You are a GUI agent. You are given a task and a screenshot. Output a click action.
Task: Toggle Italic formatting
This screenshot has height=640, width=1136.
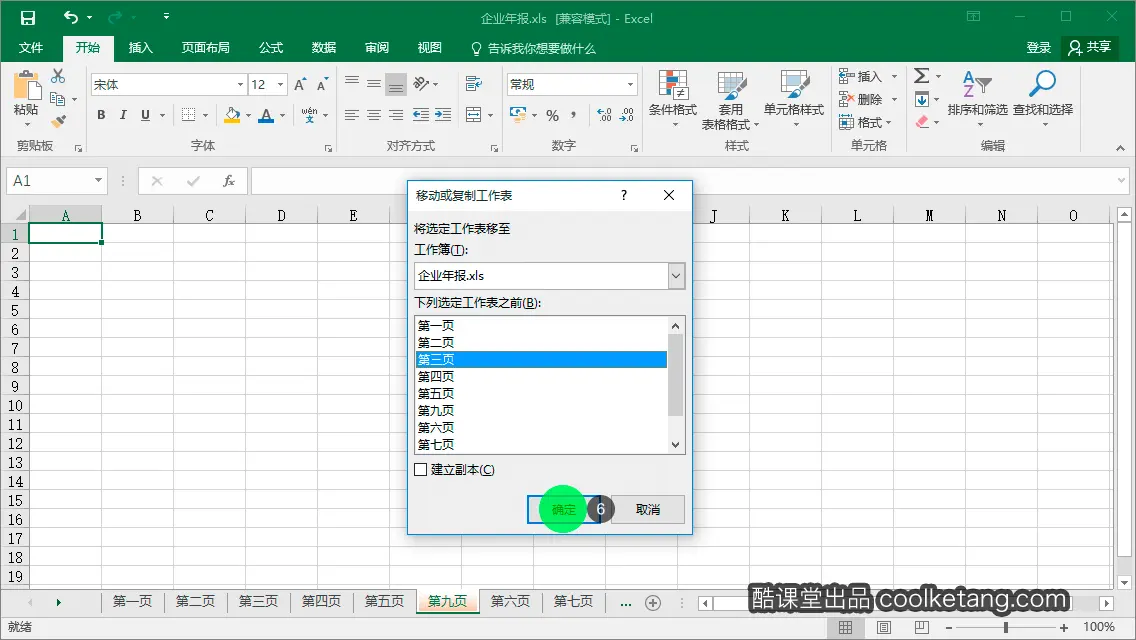123,115
